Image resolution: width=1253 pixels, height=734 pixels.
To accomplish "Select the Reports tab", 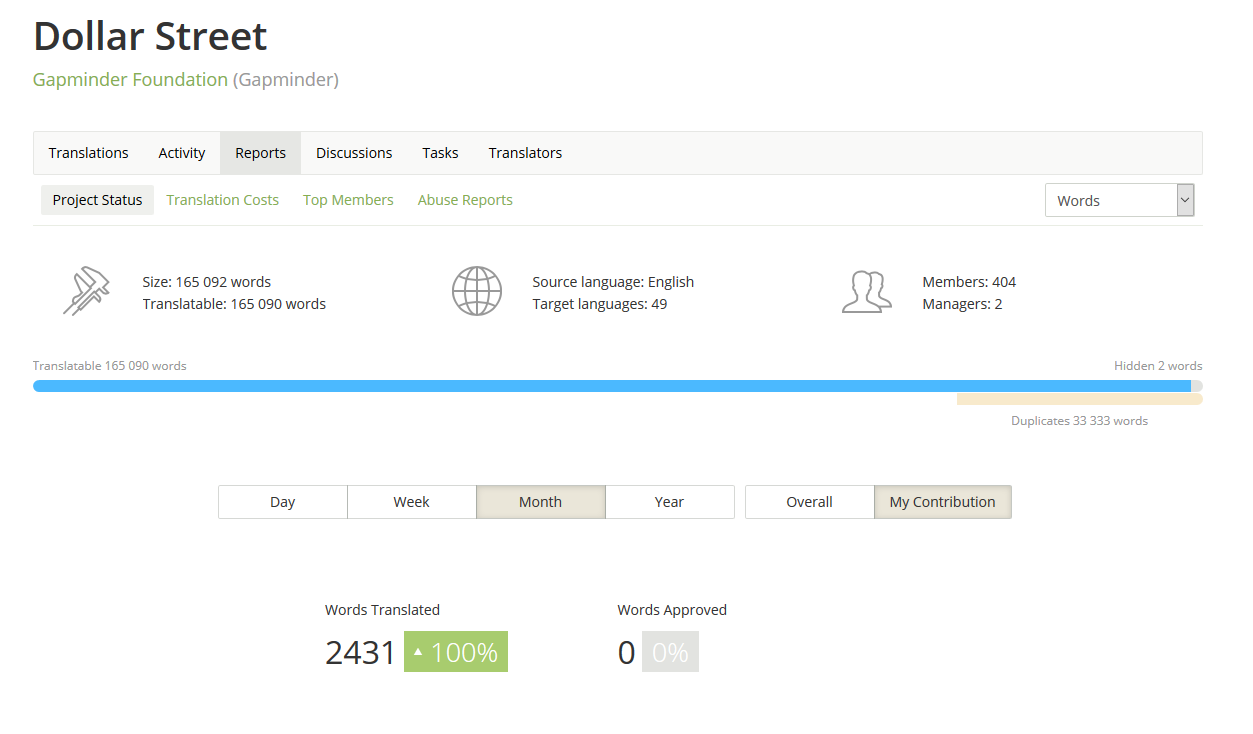I will coord(261,153).
